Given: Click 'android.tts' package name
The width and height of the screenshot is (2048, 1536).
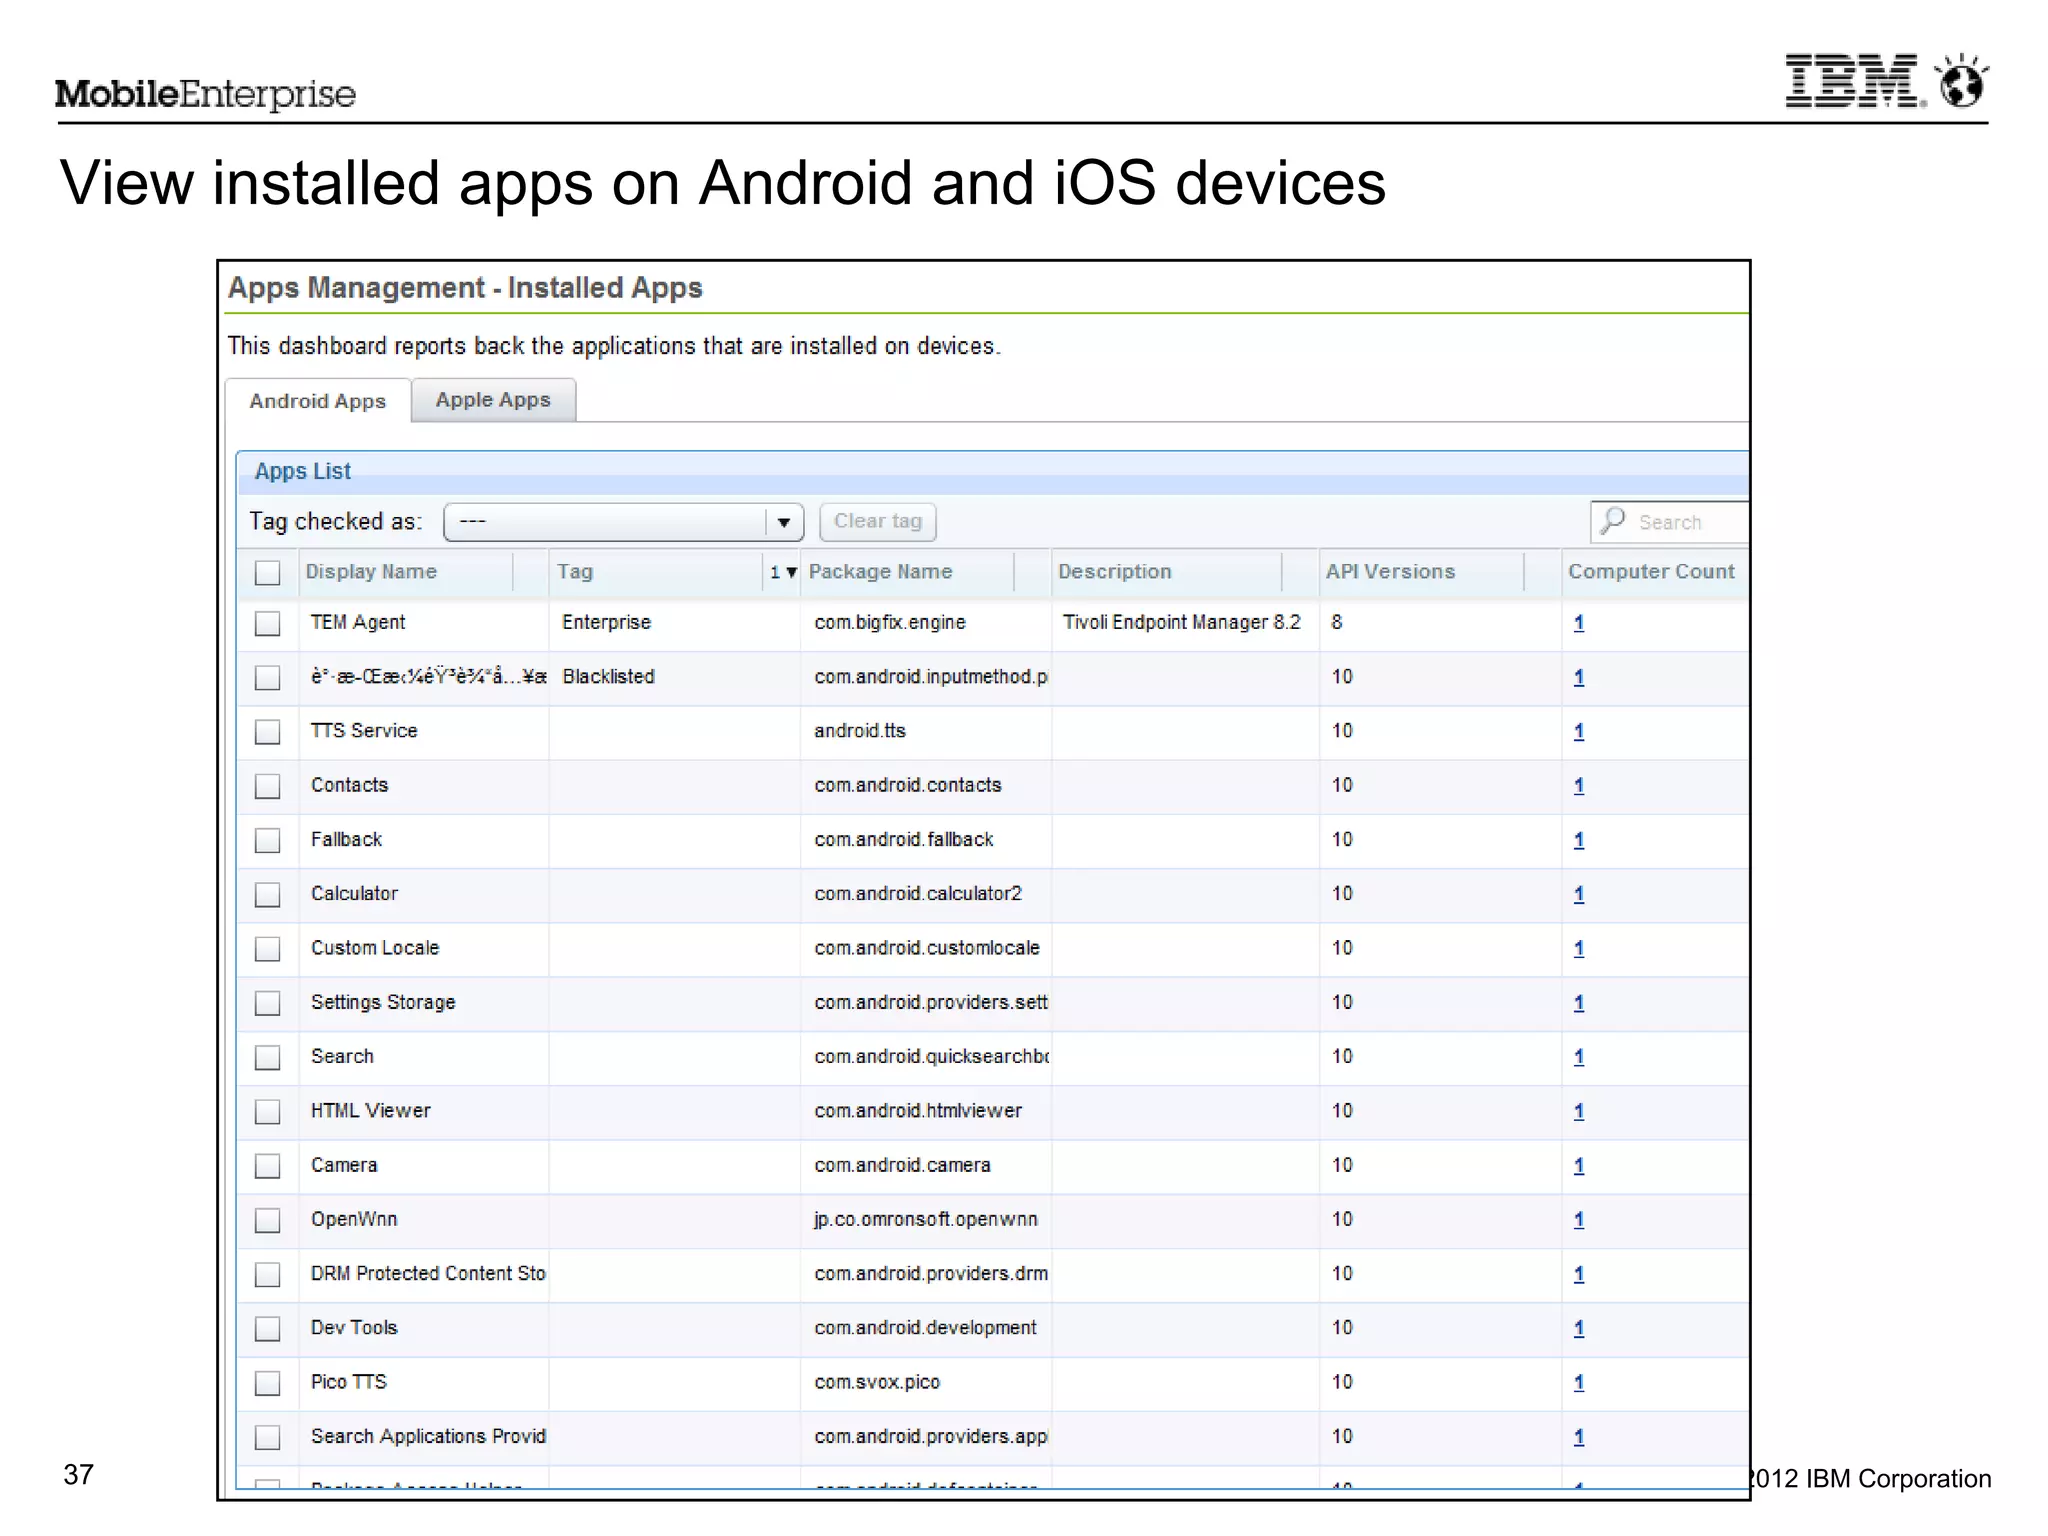Looking at the screenshot, I should [860, 731].
